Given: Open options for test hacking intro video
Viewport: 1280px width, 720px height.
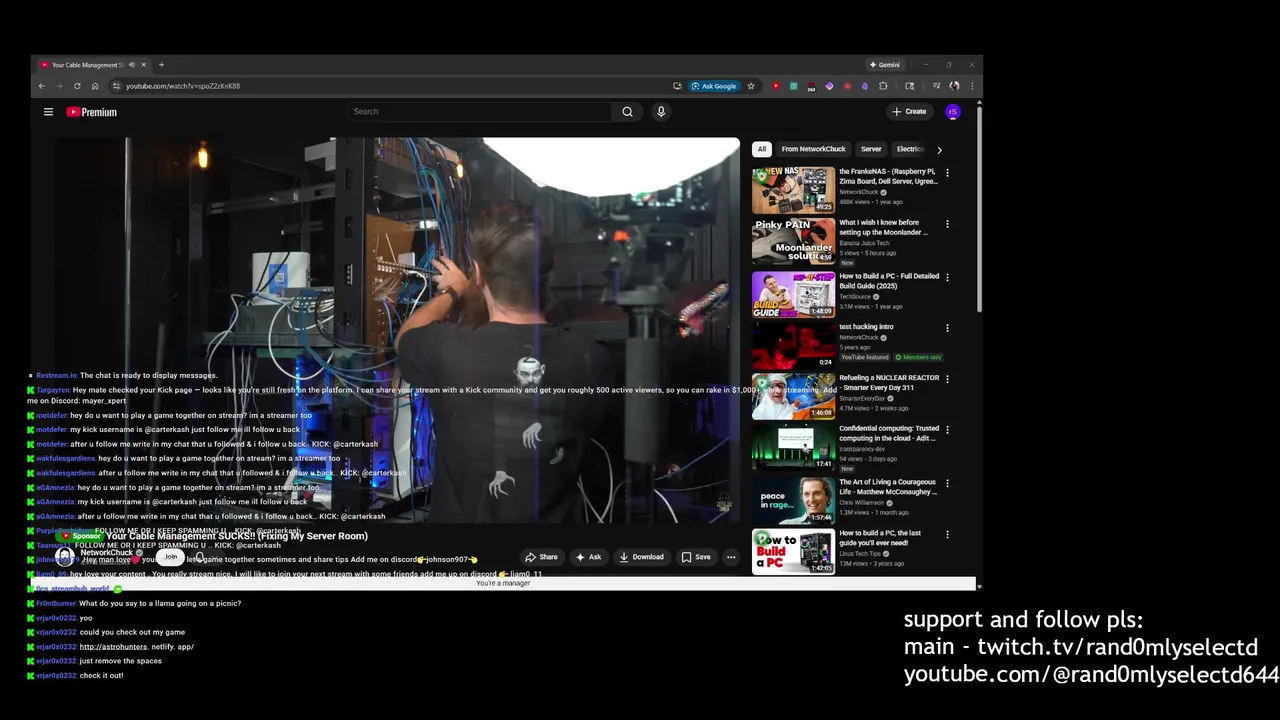Looking at the screenshot, I should click(947, 328).
